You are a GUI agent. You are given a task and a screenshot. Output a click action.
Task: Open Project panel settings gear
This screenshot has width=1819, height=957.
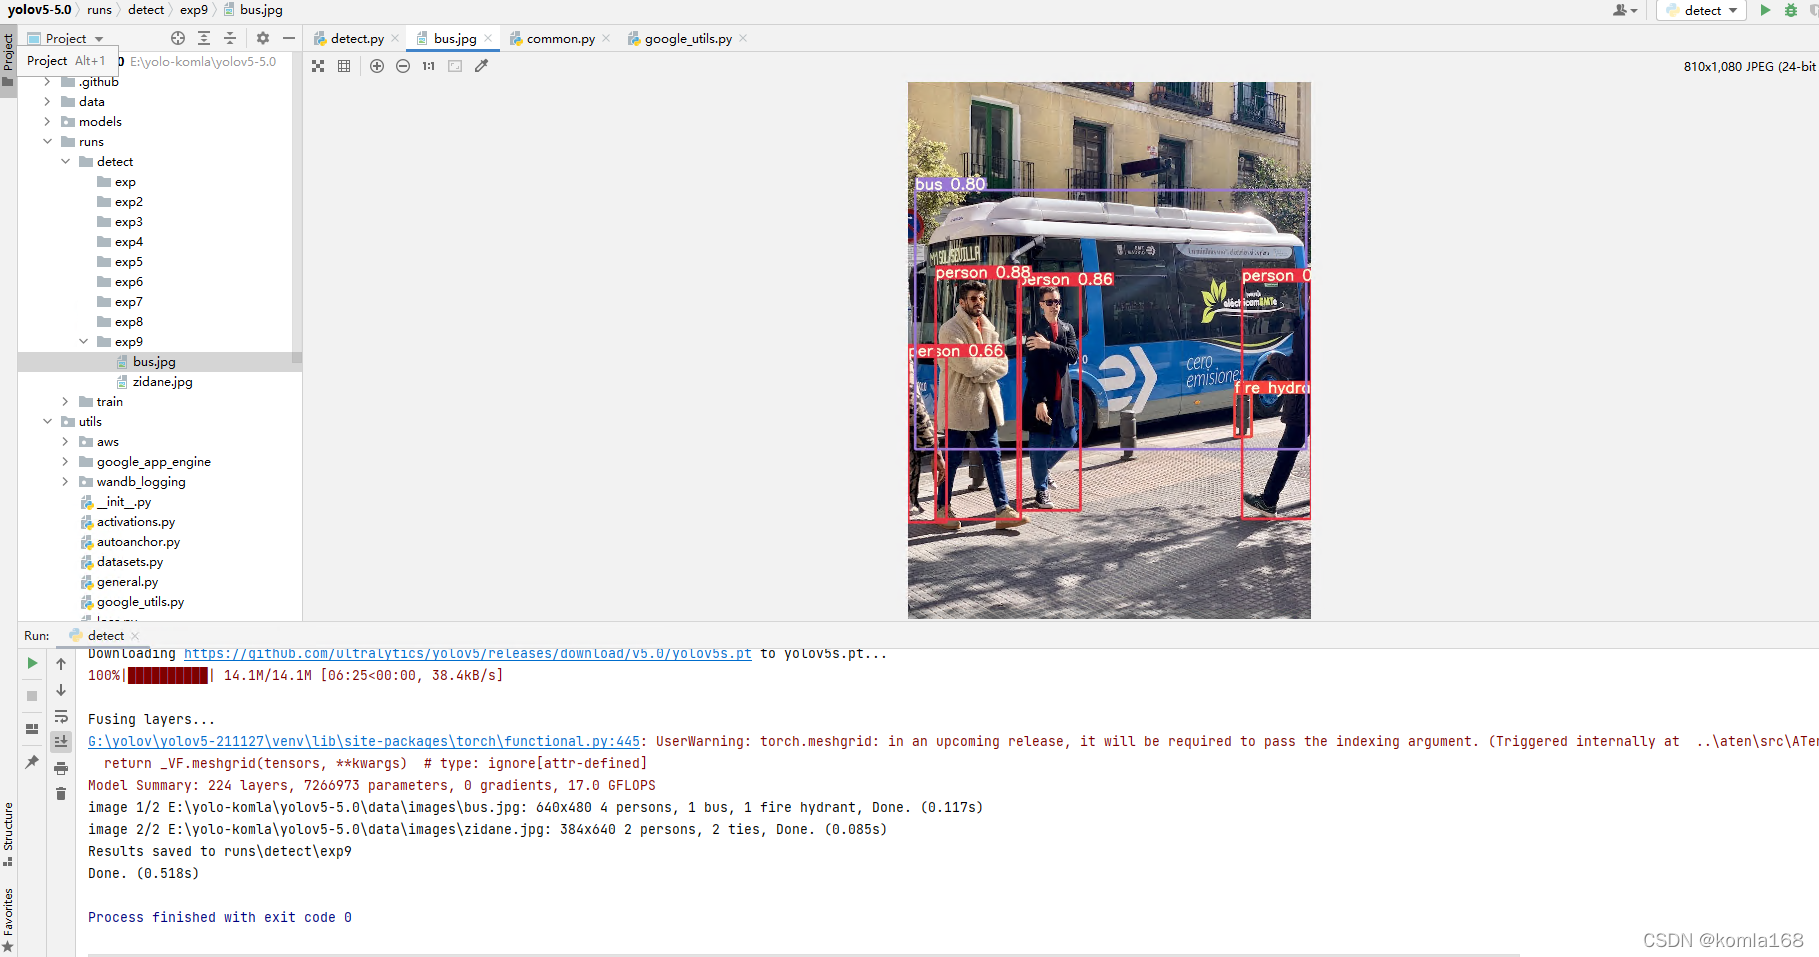pos(261,38)
